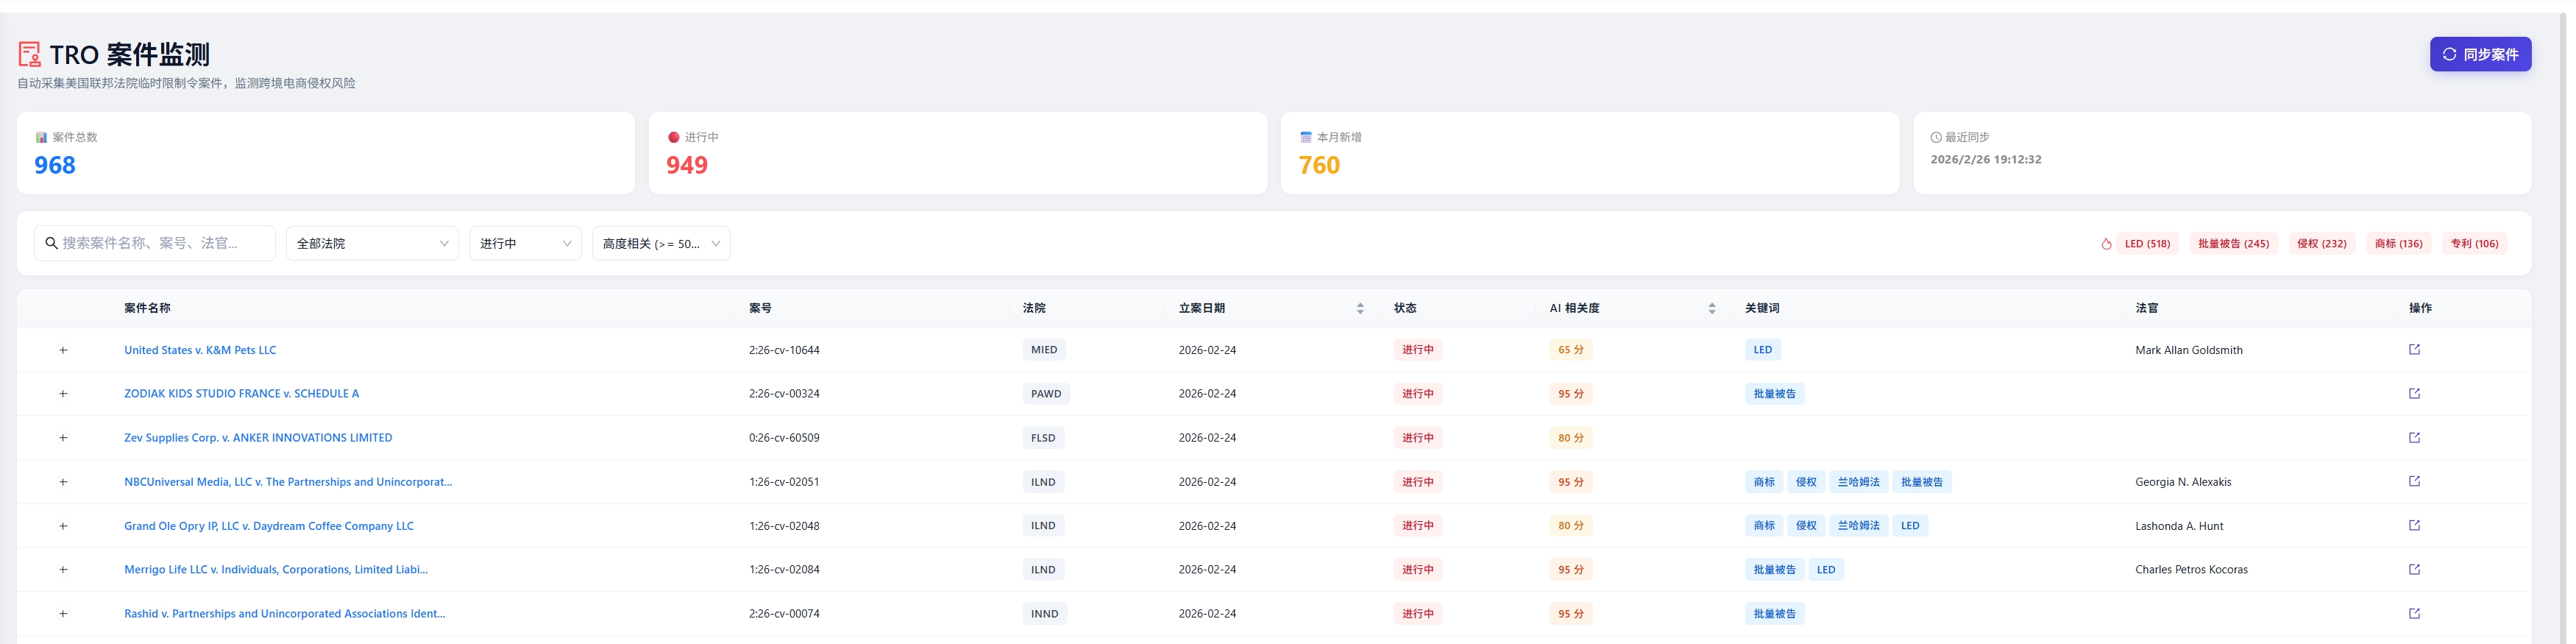2576x644 pixels.
Task: Open the 高度相关 relevance filter dropdown
Action: [661, 244]
